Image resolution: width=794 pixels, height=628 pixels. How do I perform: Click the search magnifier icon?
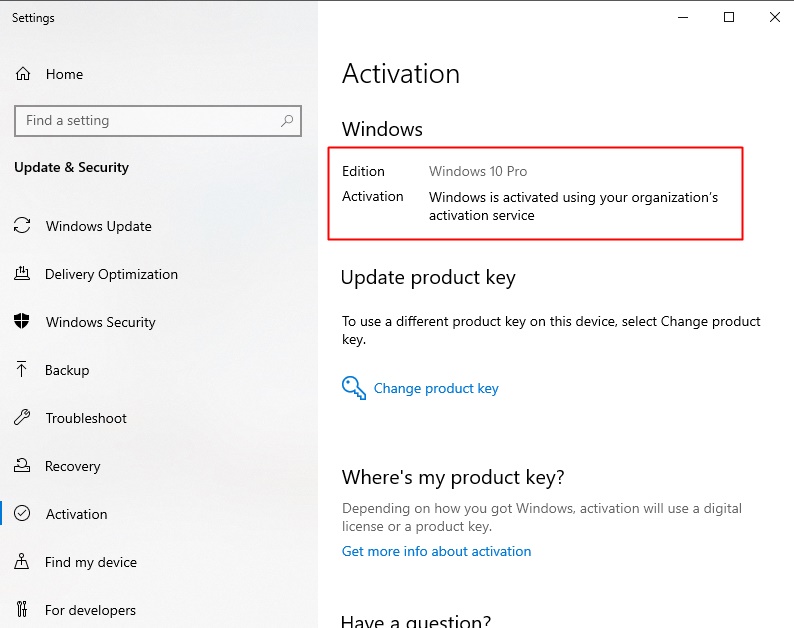(287, 121)
